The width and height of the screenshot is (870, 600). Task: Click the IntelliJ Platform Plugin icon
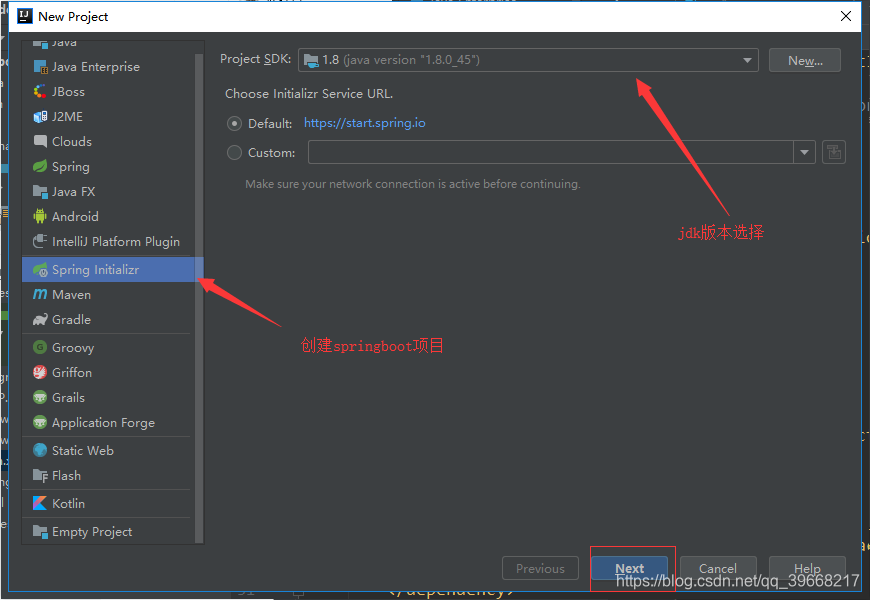[x=40, y=241]
